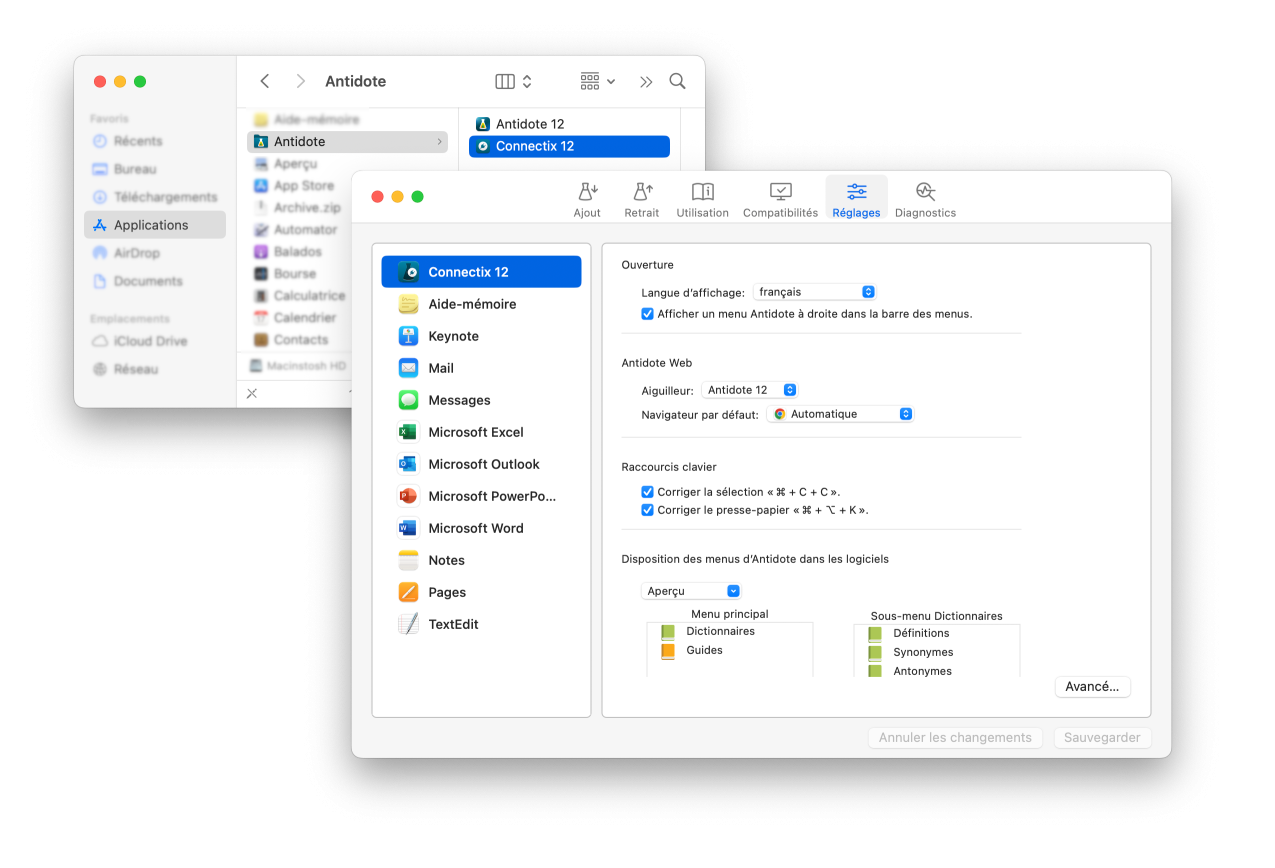Open the Aperçu software selector dropdown
The image size is (1275, 868).
[x=691, y=591]
